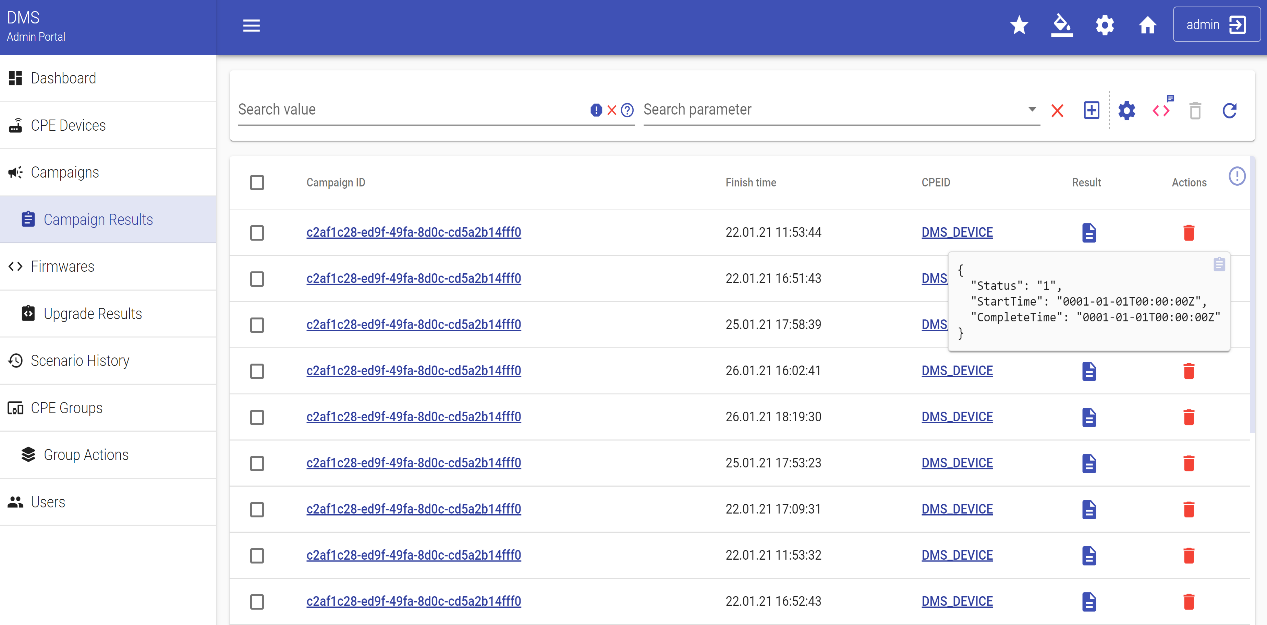This screenshot has width=1267, height=625.
Task: Open the table column info icon
Action: point(1237,177)
